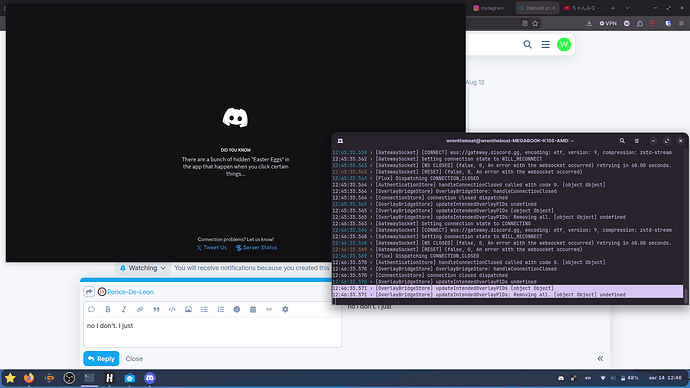Viewport: 690px width, 388px height.
Task: Click the red extension icon in browser toolbar
Action: 653,23
